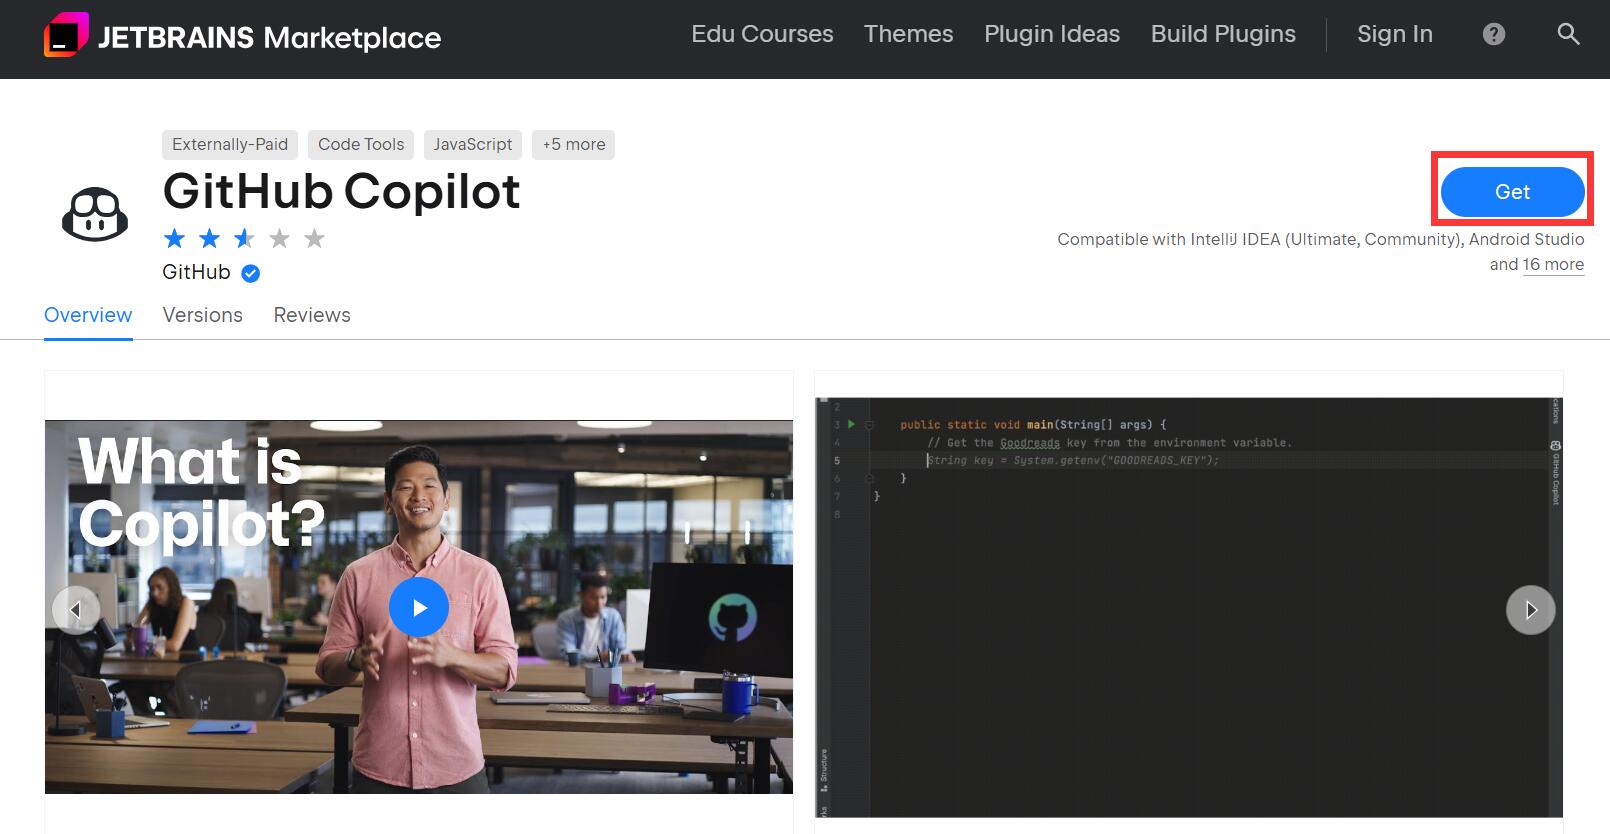Viewport: 1610px width, 834px height.
Task: Open Plugin Ideas in top navigation
Action: (x=1052, y=34)
